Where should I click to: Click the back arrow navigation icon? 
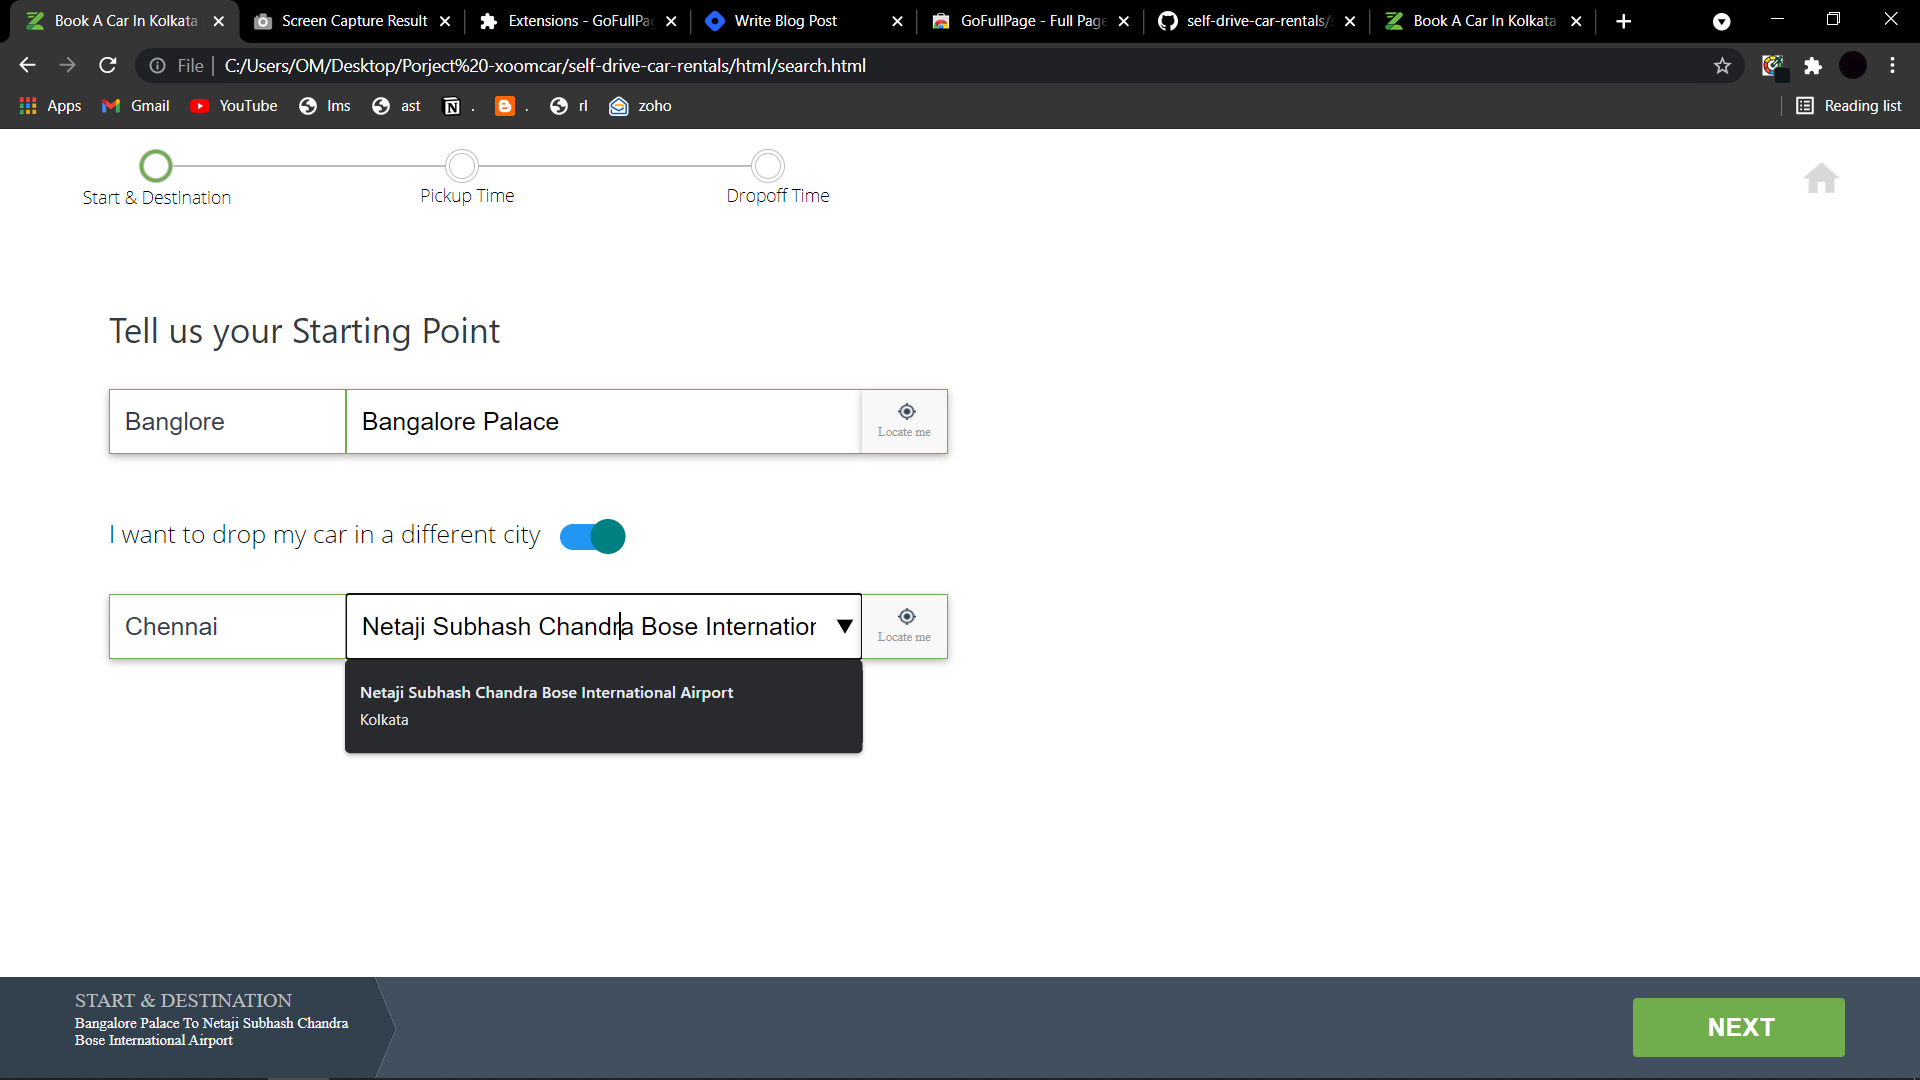pos(28,66)
